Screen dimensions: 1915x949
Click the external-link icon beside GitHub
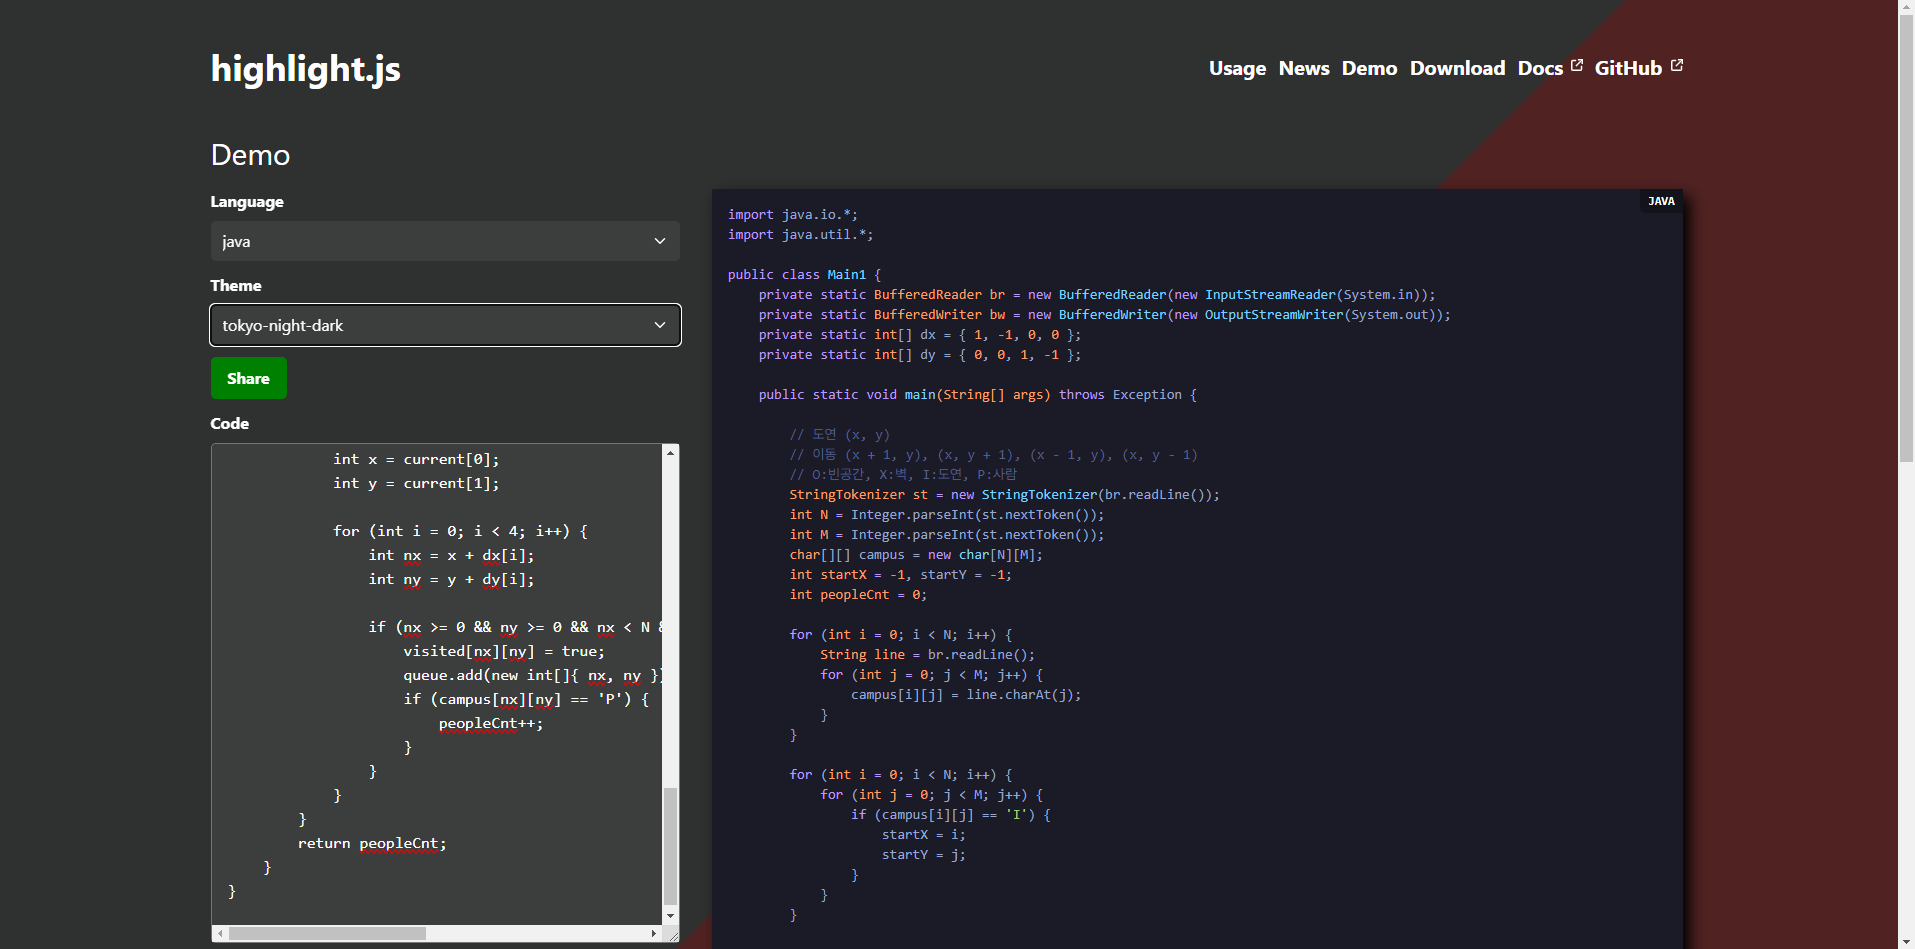pos(1677,65)
